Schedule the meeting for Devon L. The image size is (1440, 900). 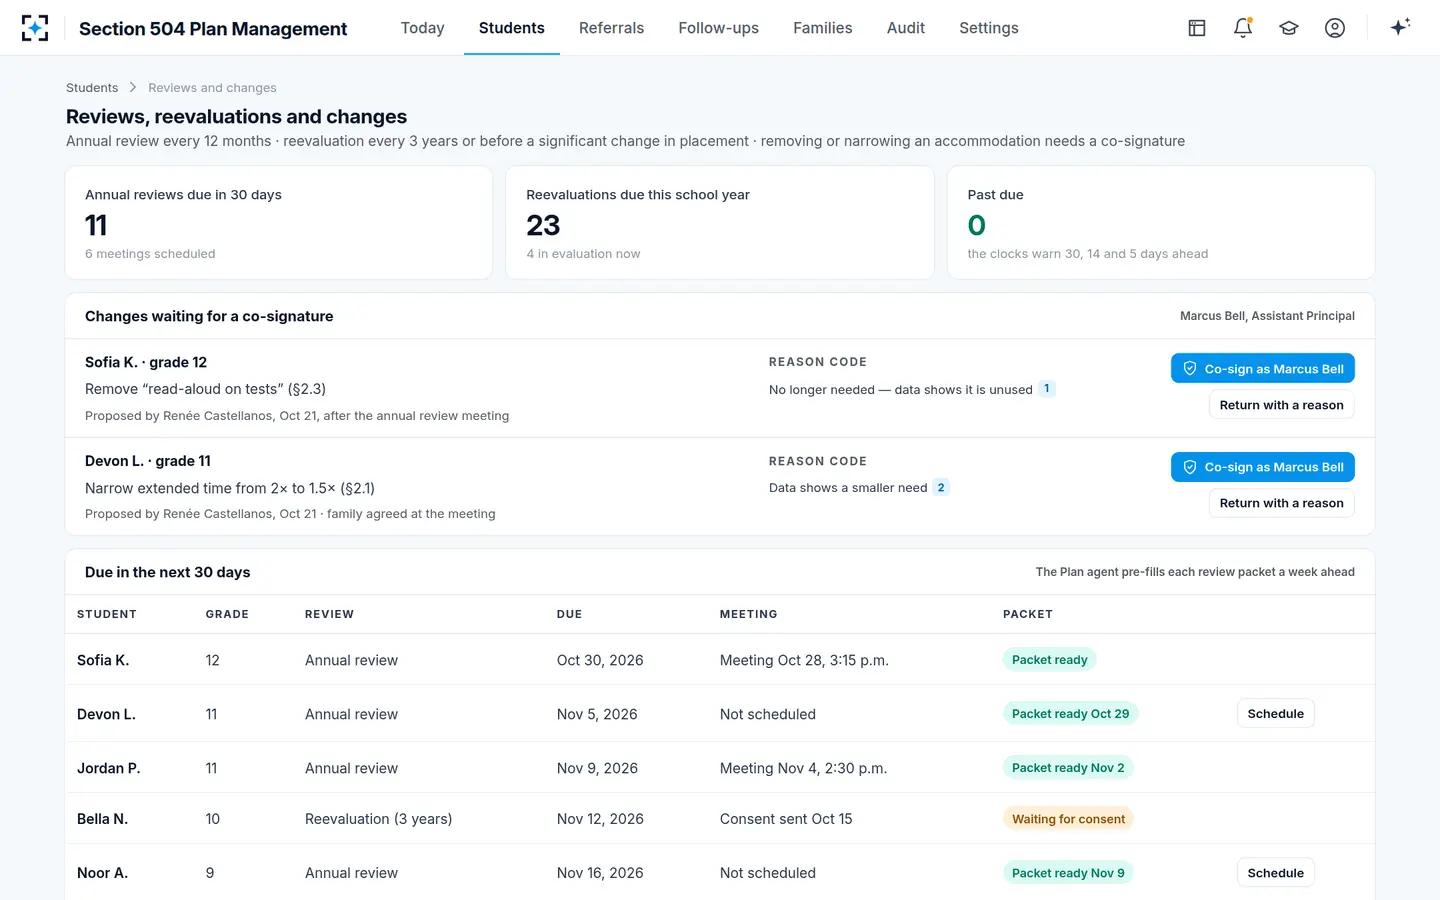point(1275,714)
